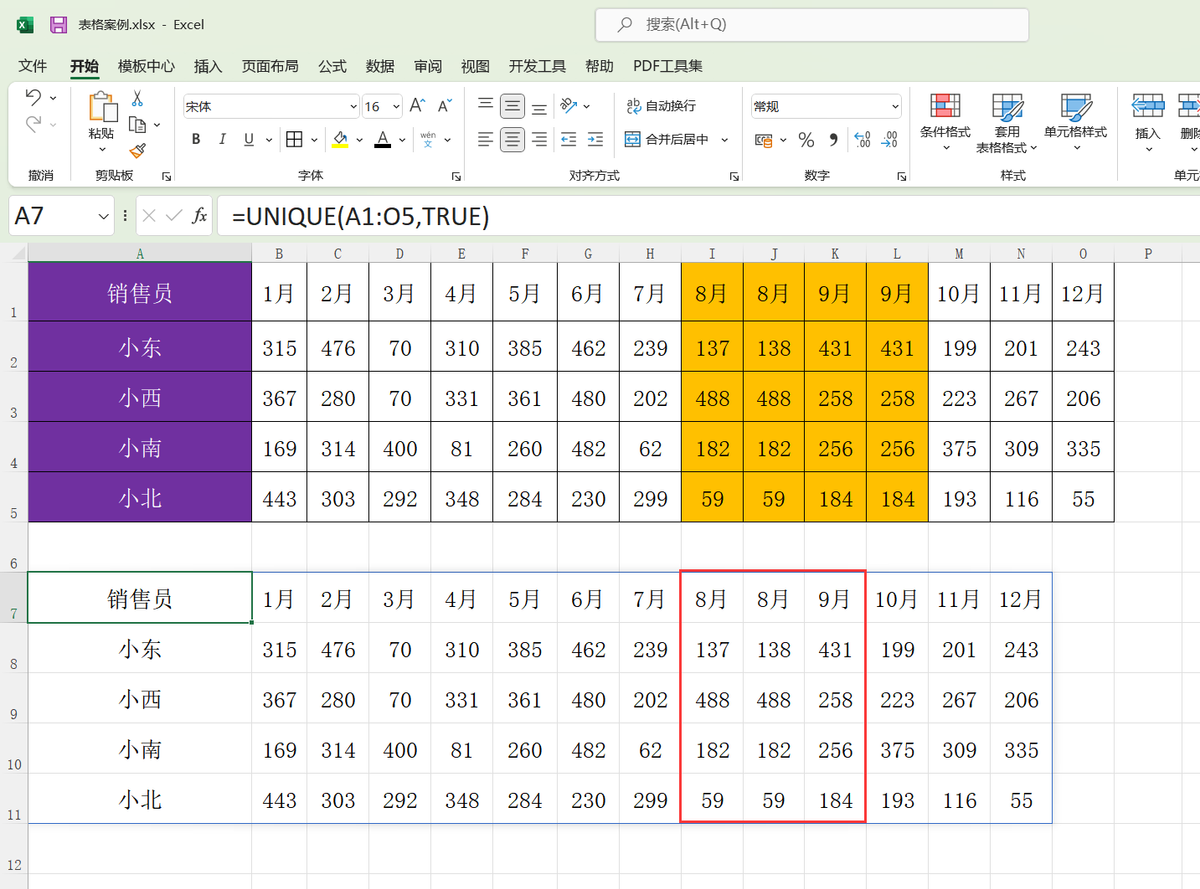The height and width of the screenshot is (889, 1200).
Task: Open Format as Table (套用表格格式)
Action: [x=1007, y=123]
